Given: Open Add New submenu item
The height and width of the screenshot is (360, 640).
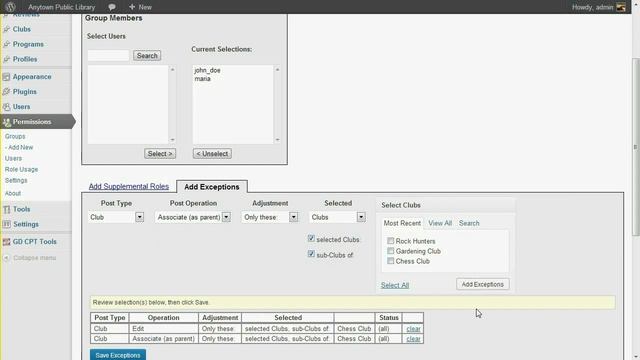Looking at the screenshot, I should tap(19, 147).
